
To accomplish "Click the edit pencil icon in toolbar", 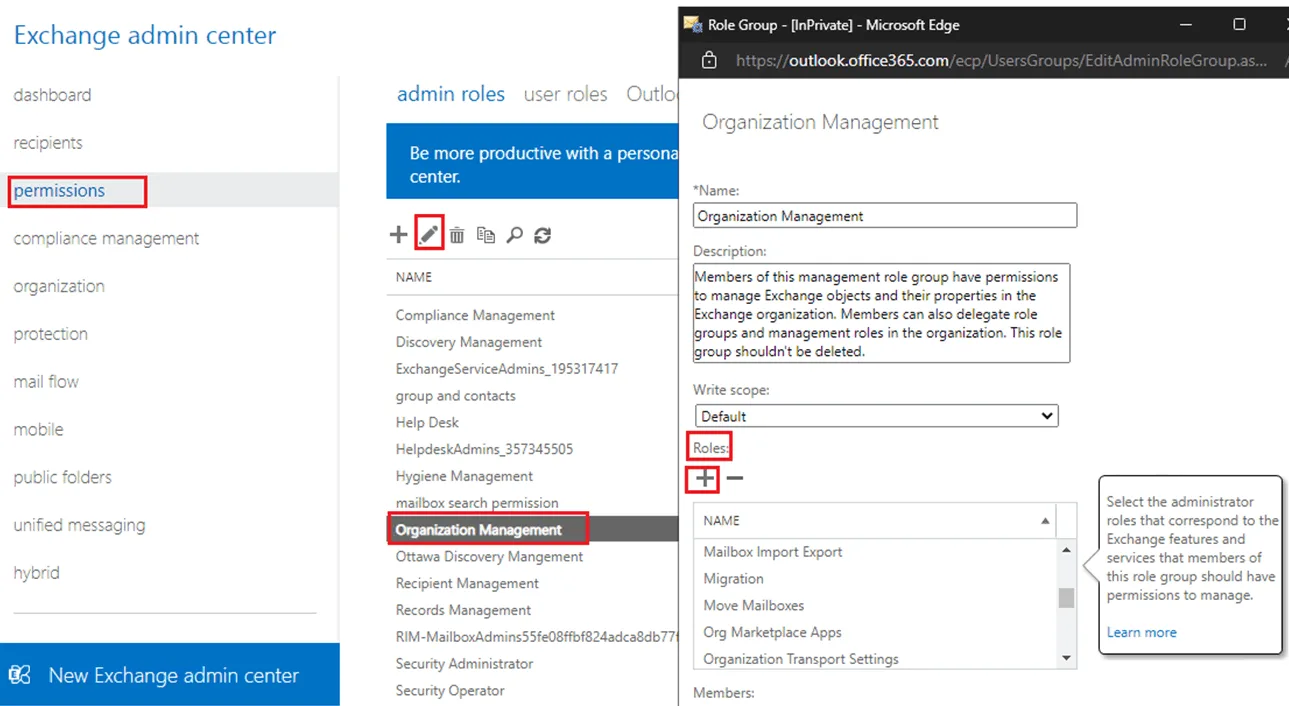I will pyautogui.click(x=428, y=235).
